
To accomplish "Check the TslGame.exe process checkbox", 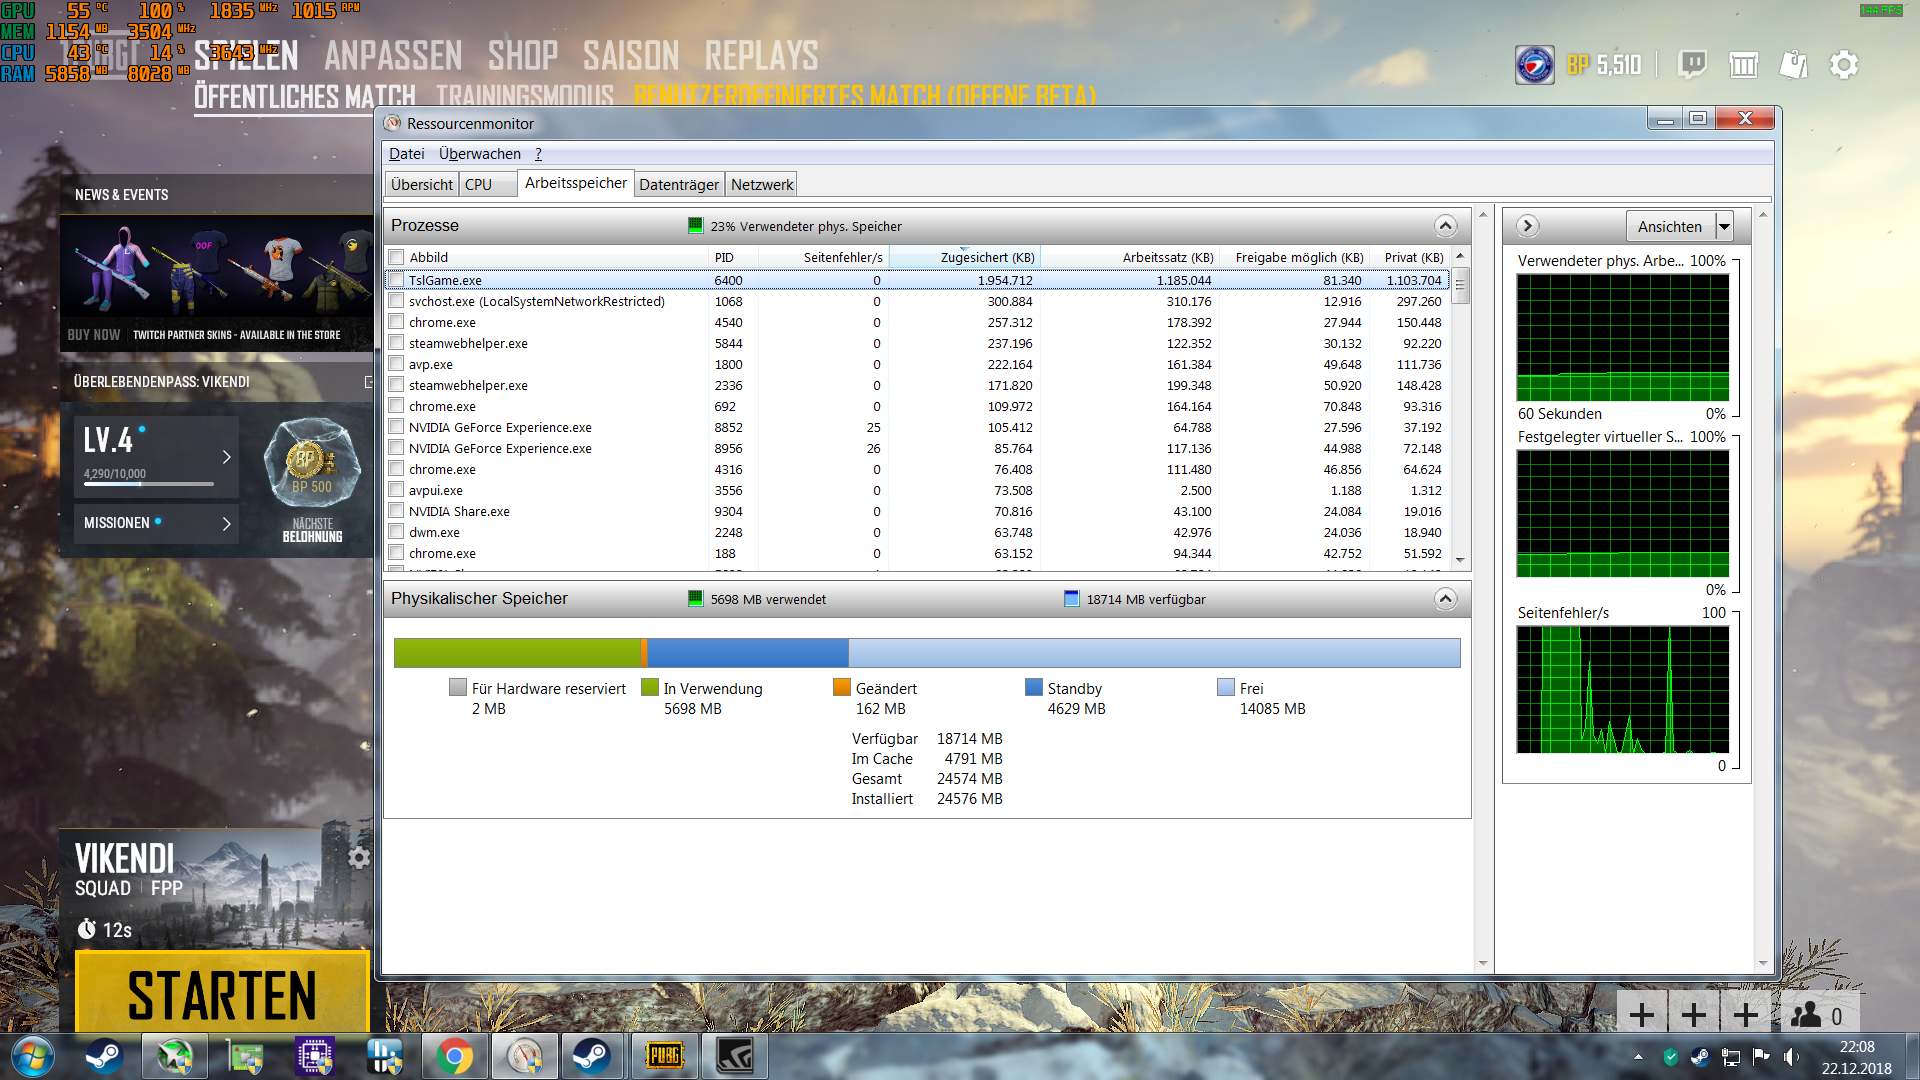I will tap(397, 280).
